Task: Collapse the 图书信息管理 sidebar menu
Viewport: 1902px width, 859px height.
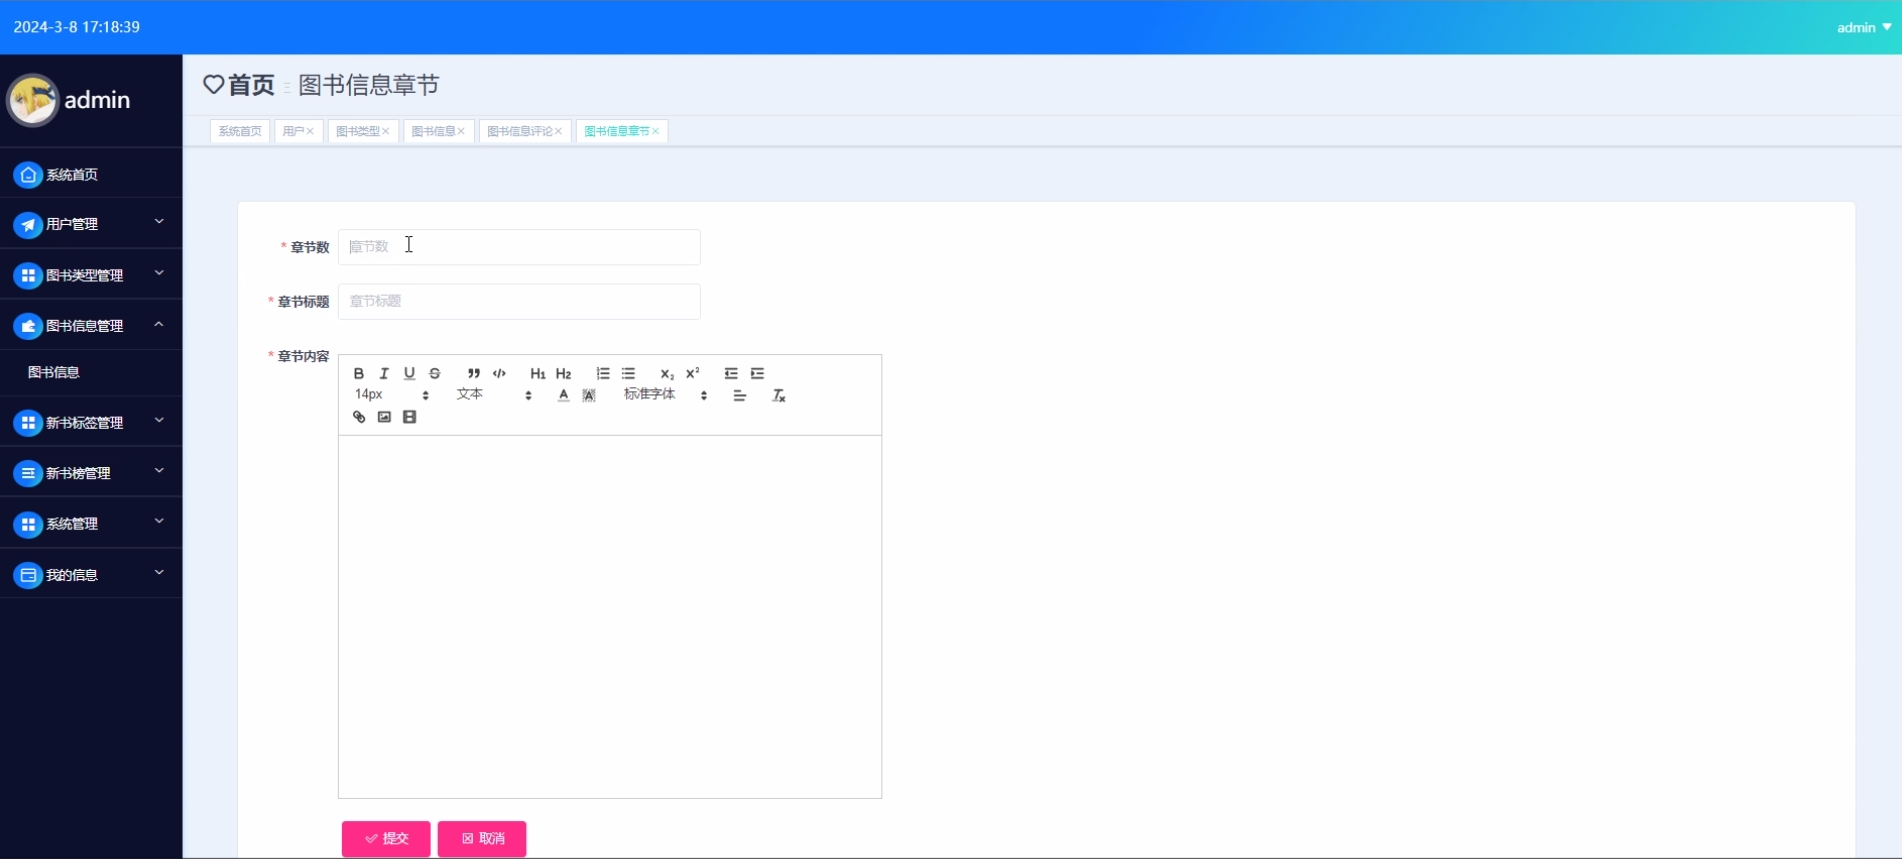Action: [x=91, y=326]
